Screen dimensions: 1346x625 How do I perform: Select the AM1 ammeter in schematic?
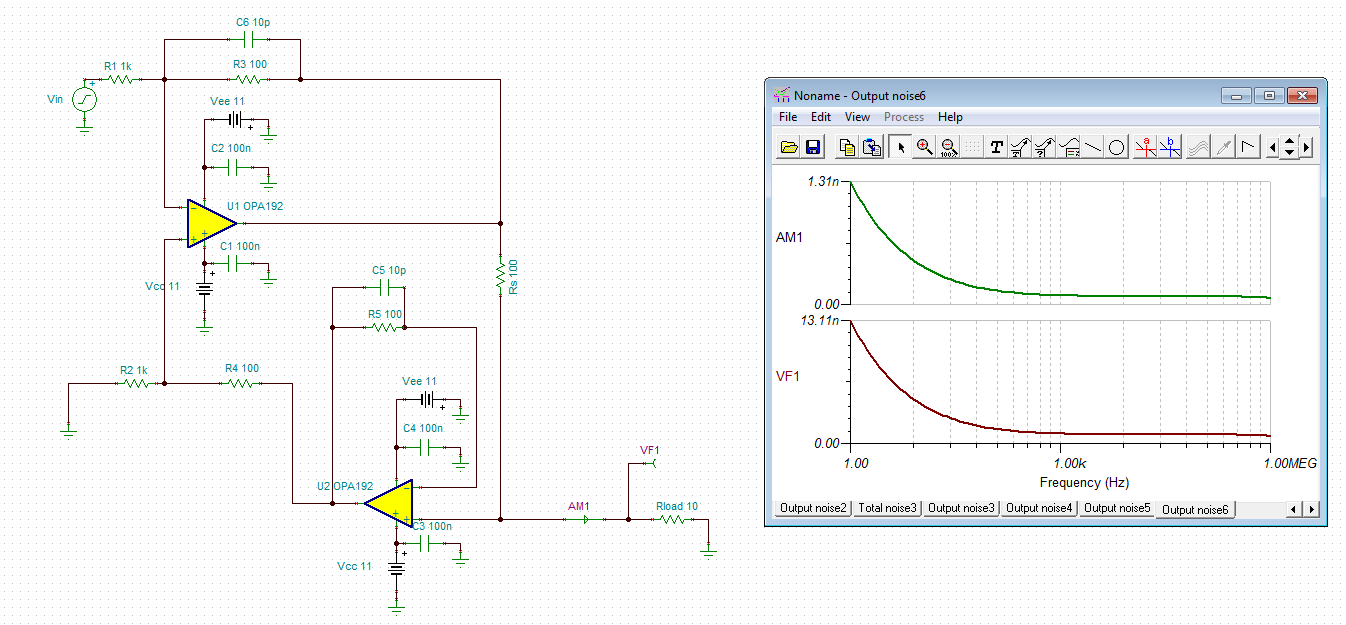[587, 519]
